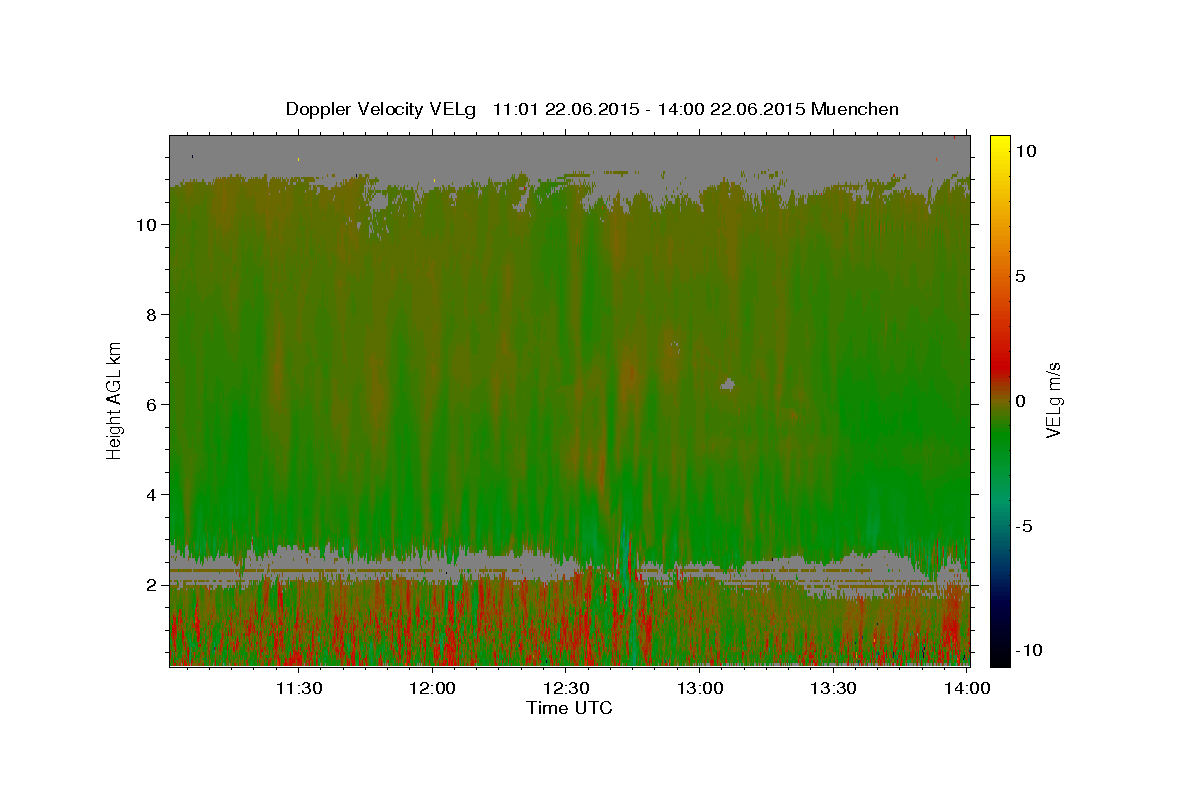Click the yellow top of the colorbar

tap(999, 146)
